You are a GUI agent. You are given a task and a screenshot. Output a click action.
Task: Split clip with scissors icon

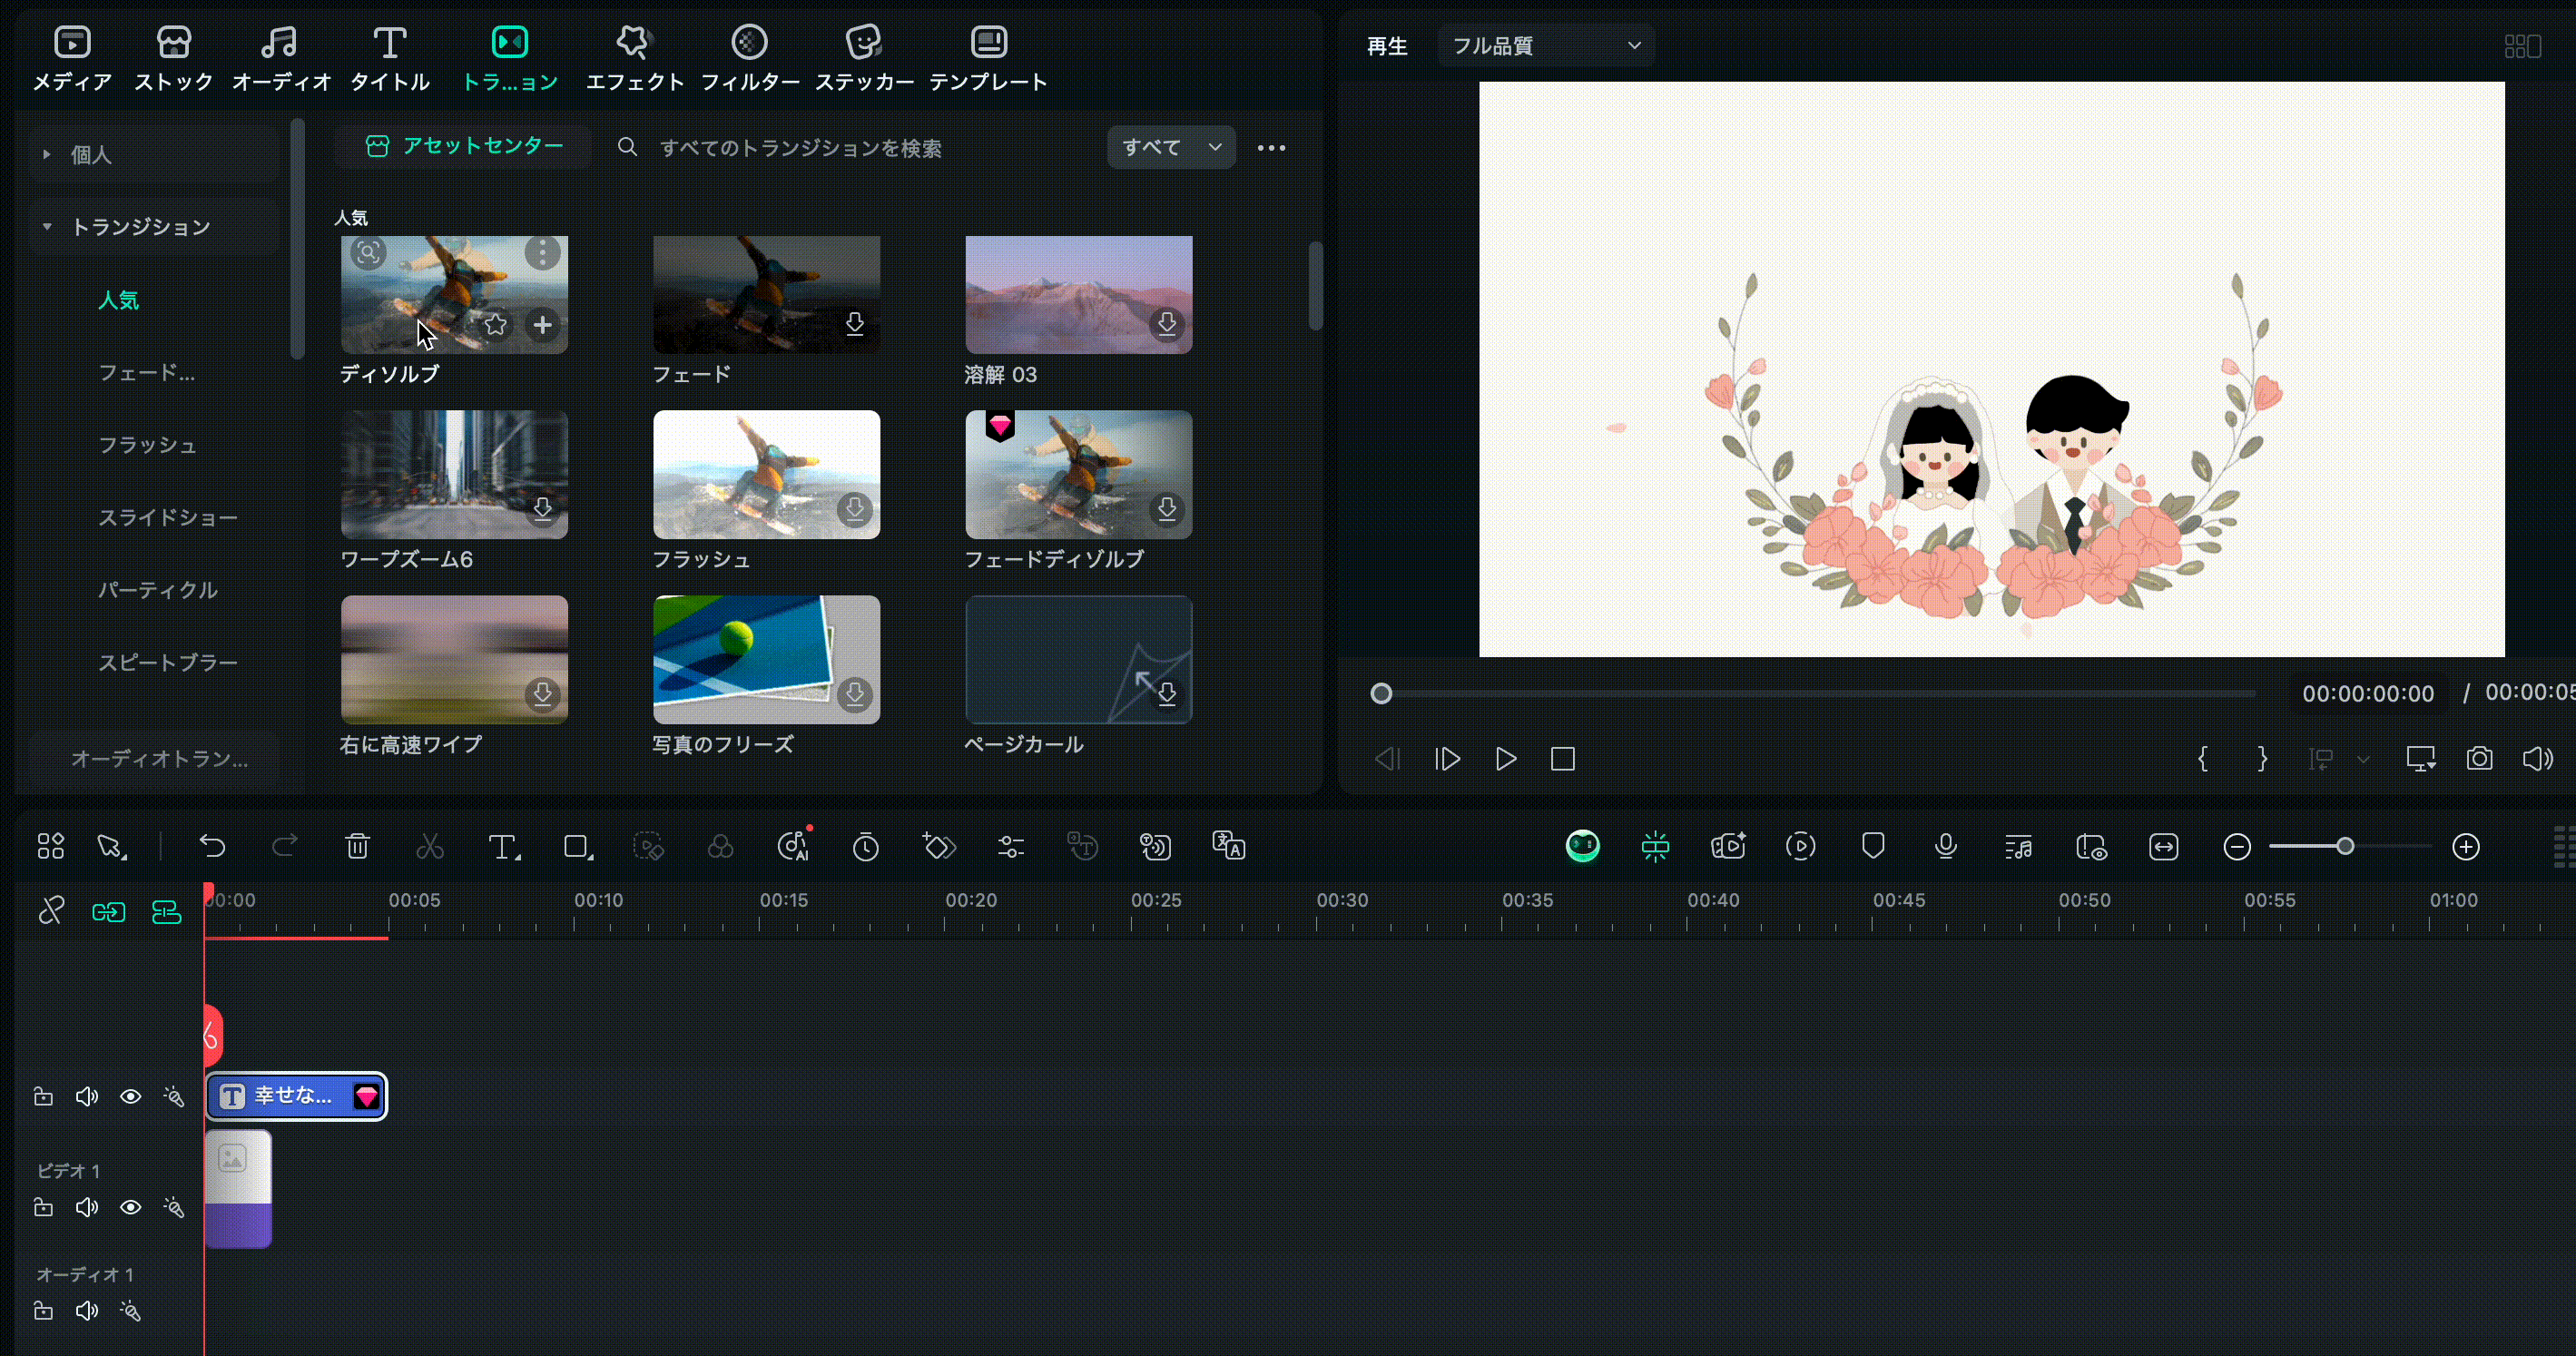coord(430,847)
